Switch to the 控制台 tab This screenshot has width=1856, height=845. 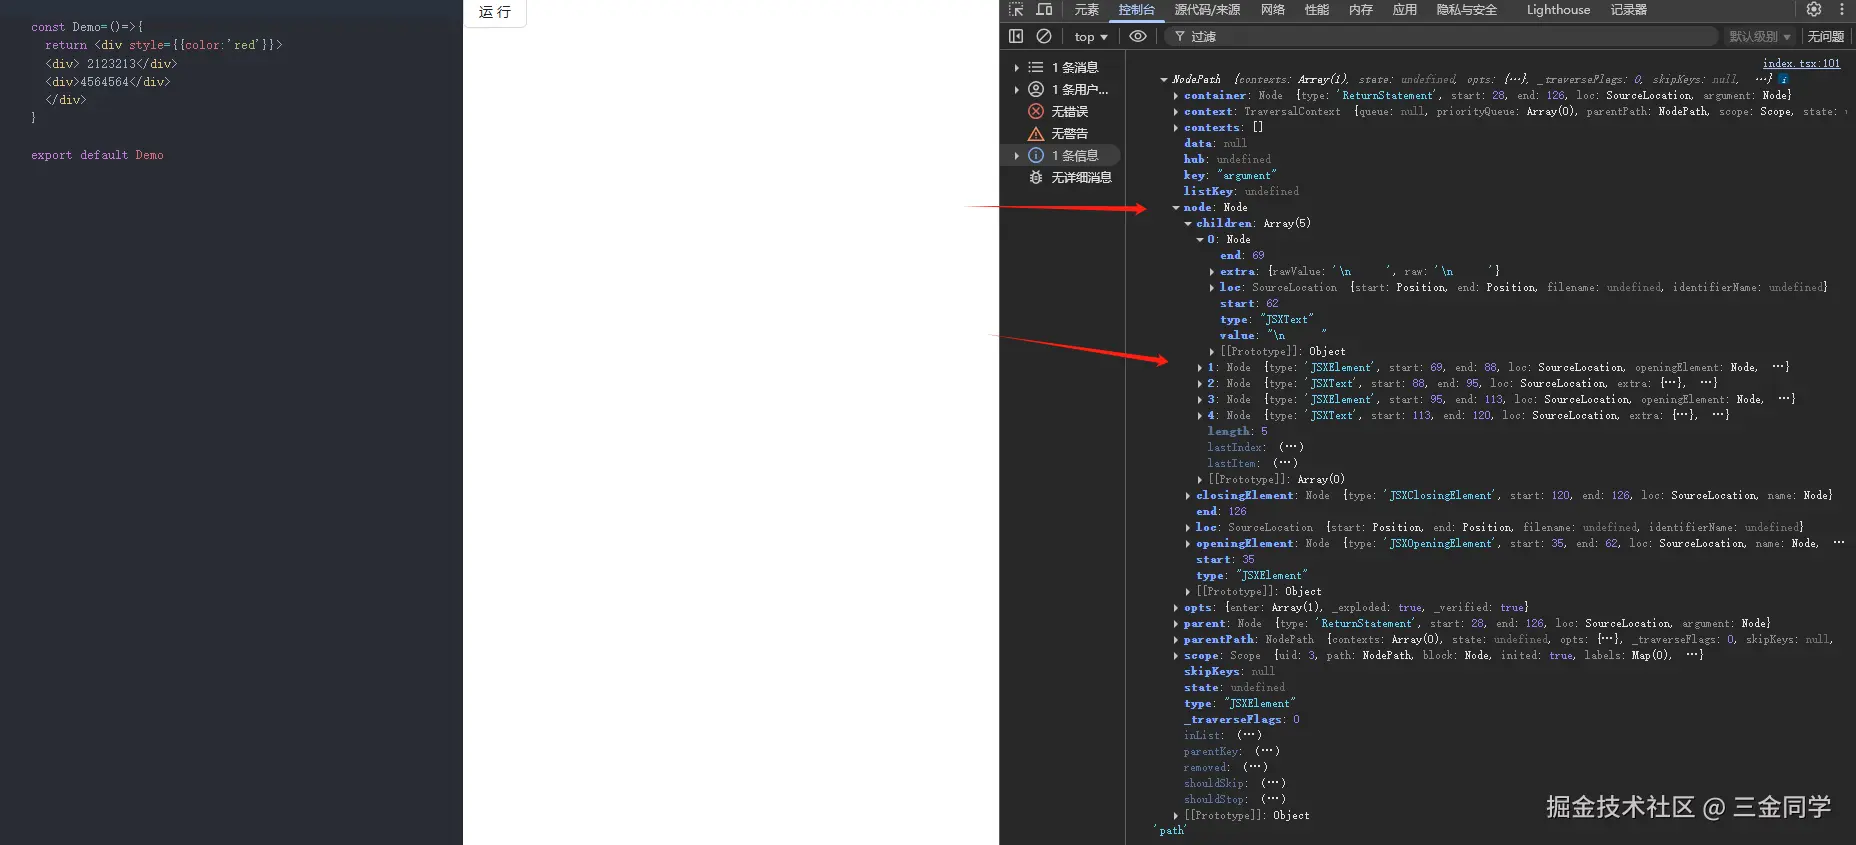coord(1136,10)
